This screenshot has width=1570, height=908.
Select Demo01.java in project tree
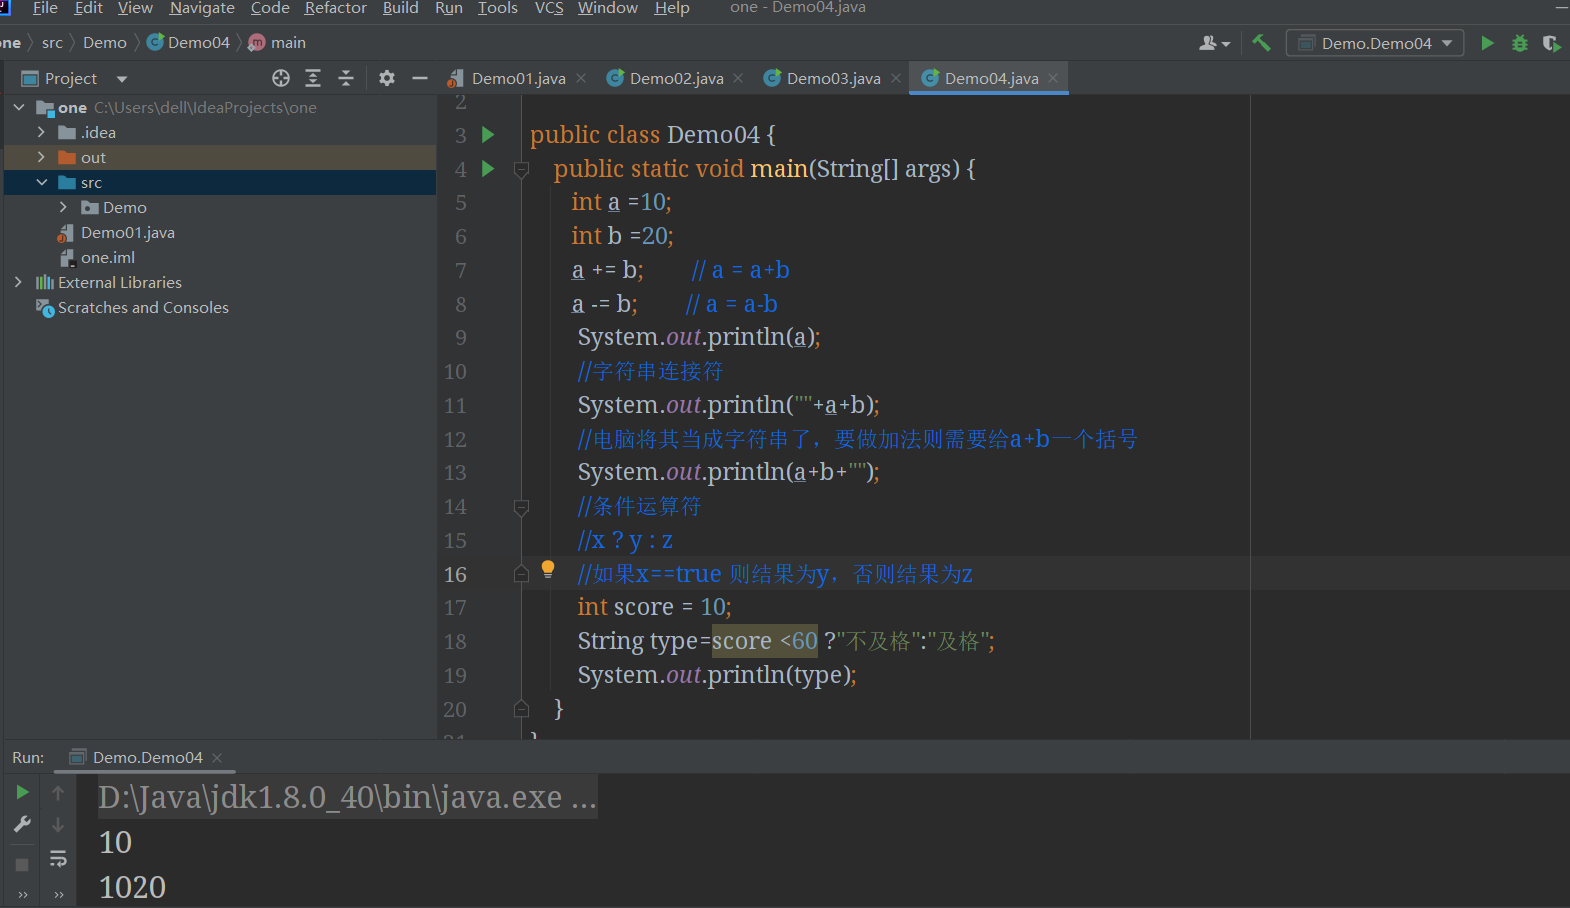coord(127,232)
